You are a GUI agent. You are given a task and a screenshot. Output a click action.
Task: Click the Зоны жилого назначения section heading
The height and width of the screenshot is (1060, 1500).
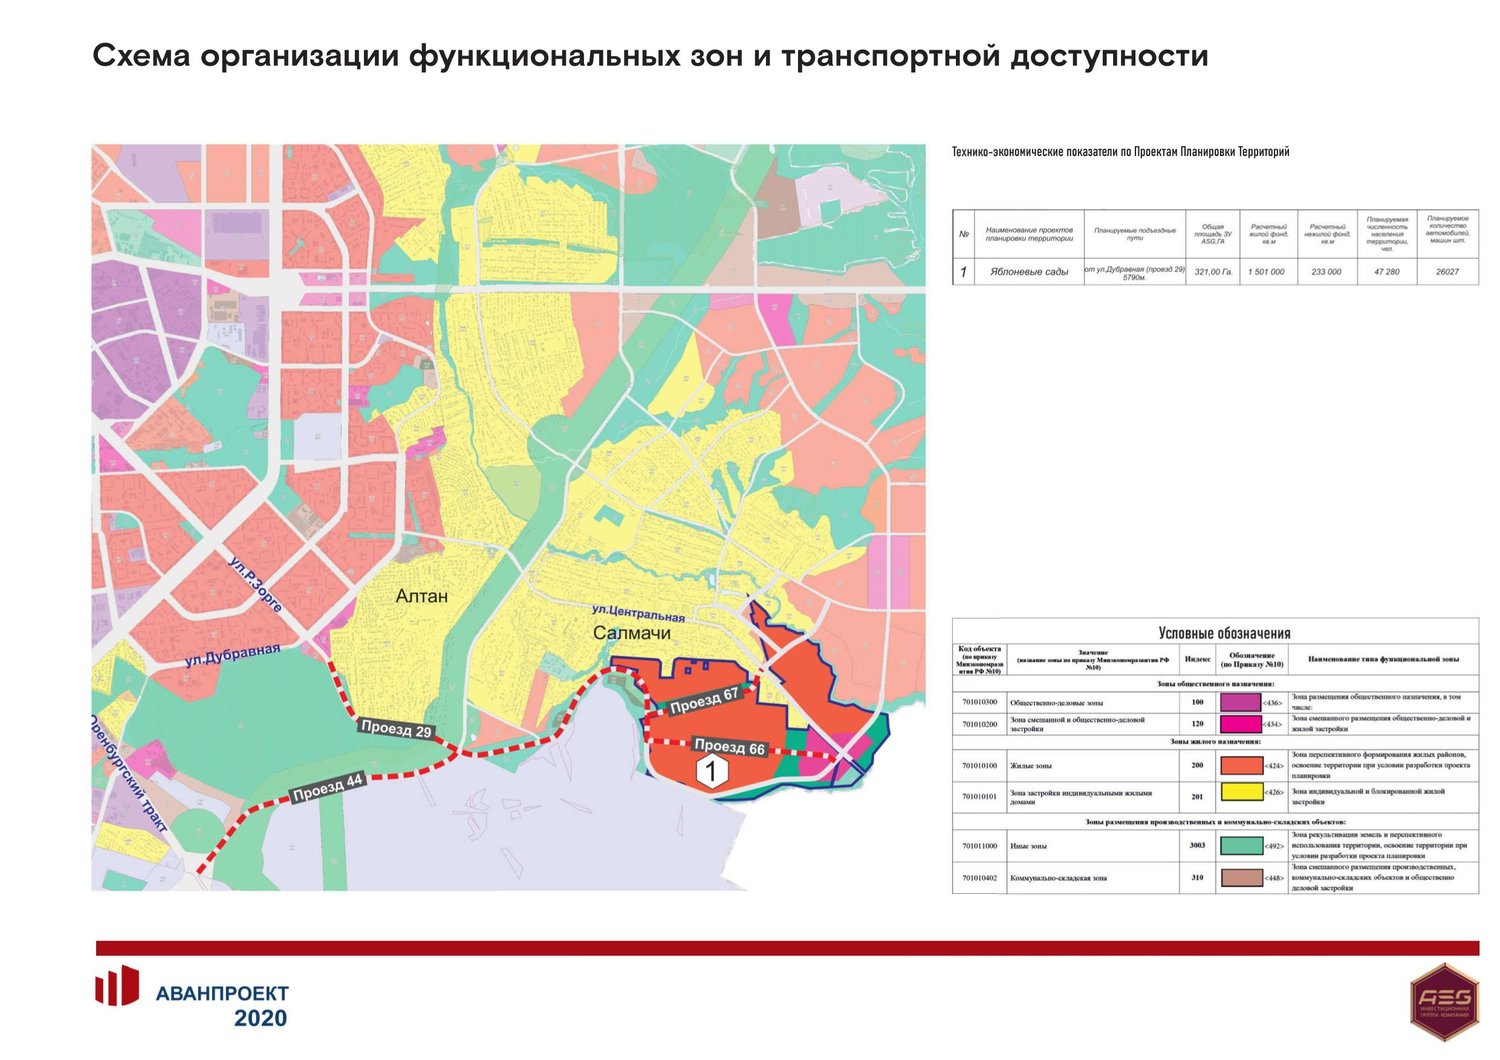coord(1215,742)
